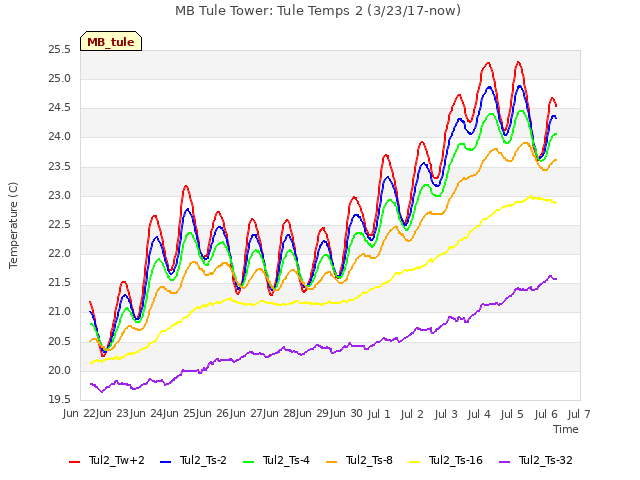Click the green Tul2_Ts-4 legend swatch

tap(249, 462)
